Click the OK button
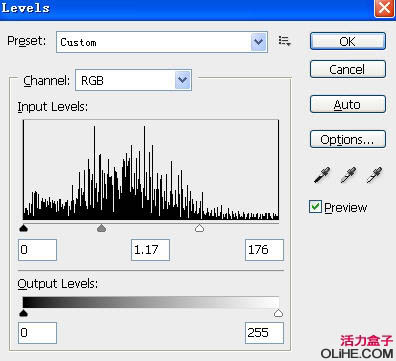This screenshot has width=396, height=361. [x=348, y=41]
